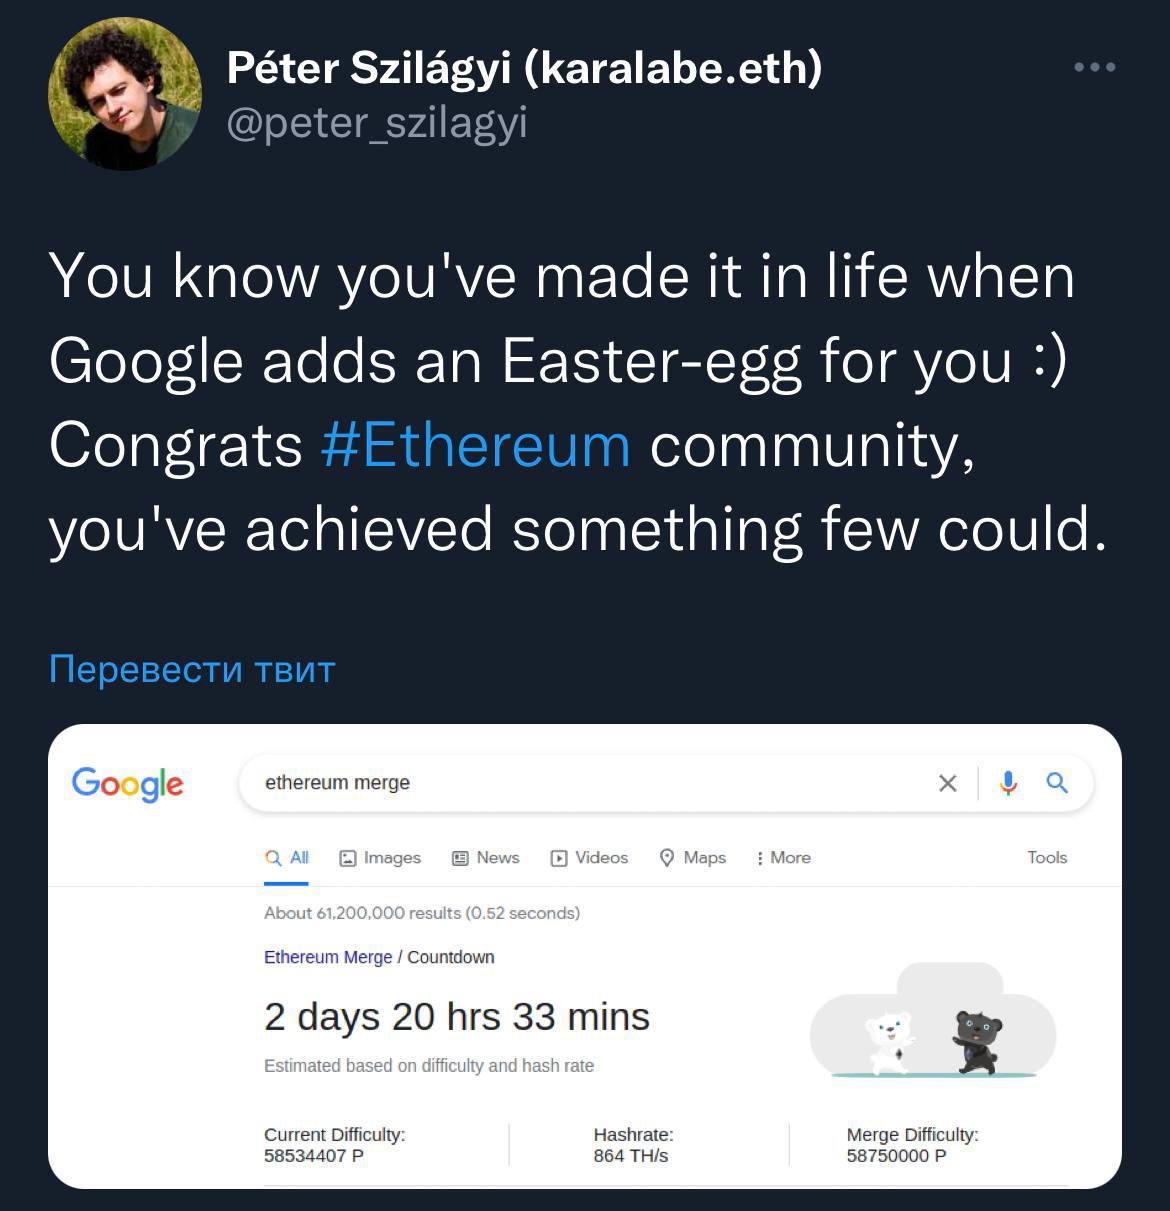Image resolution: width=1170 pixels, height=1211 pixels.
Task: Open the Tools filter options
Action: (x=1047, y=858)
